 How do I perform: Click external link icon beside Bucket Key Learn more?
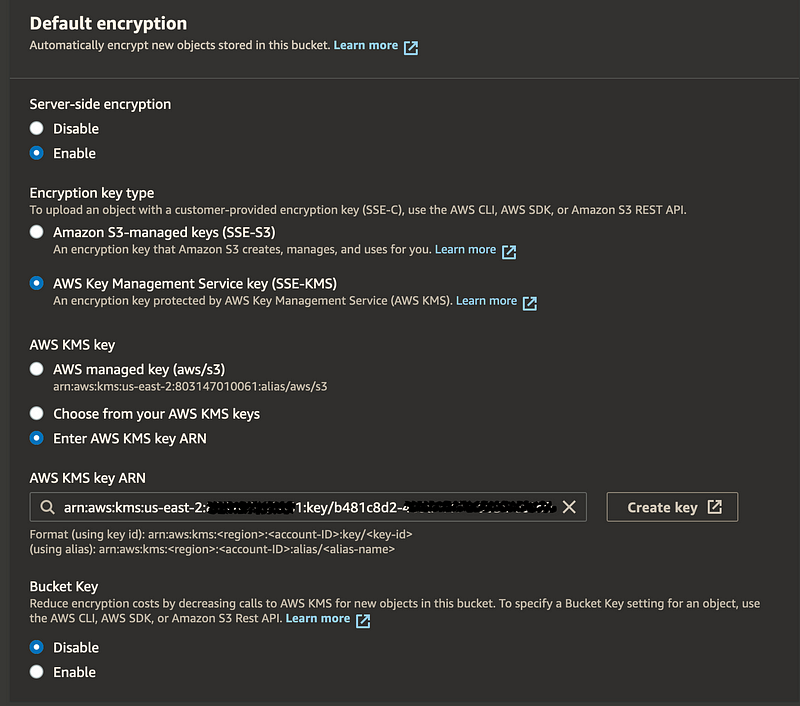coord(363,621)
